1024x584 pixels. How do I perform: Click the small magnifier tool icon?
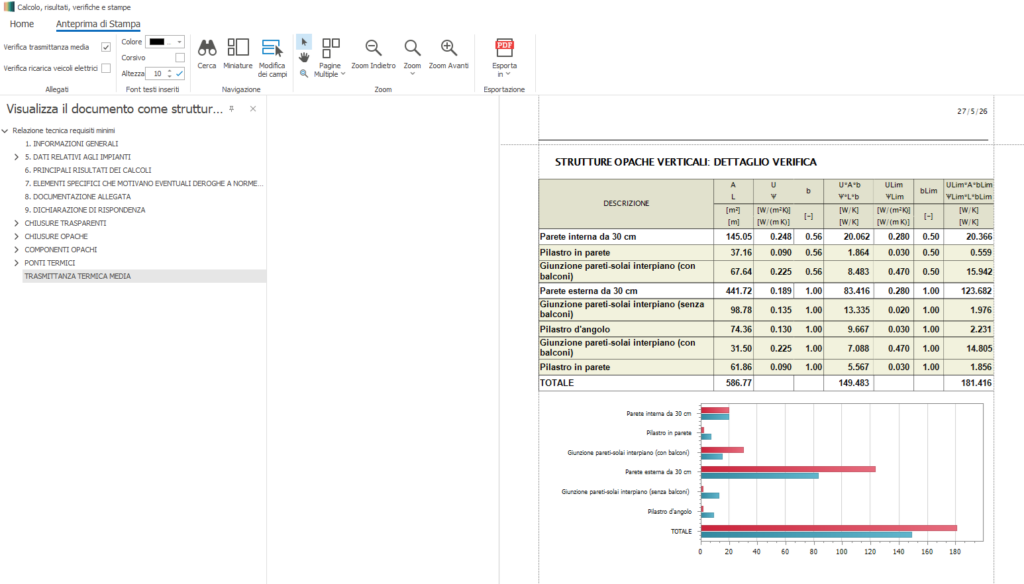[304, 74]
